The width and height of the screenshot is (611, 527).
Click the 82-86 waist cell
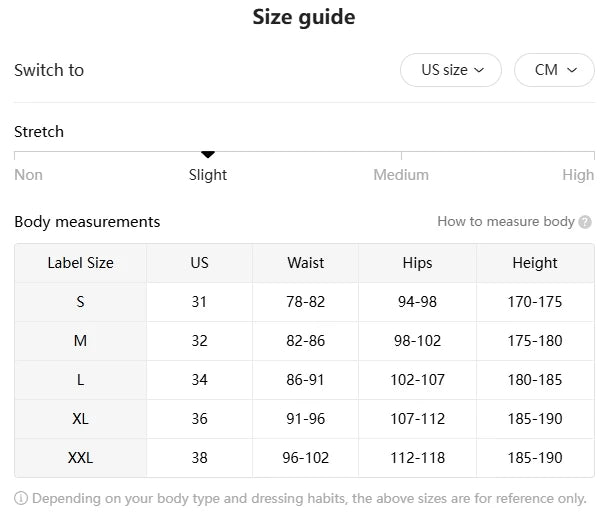pos(305,341)
